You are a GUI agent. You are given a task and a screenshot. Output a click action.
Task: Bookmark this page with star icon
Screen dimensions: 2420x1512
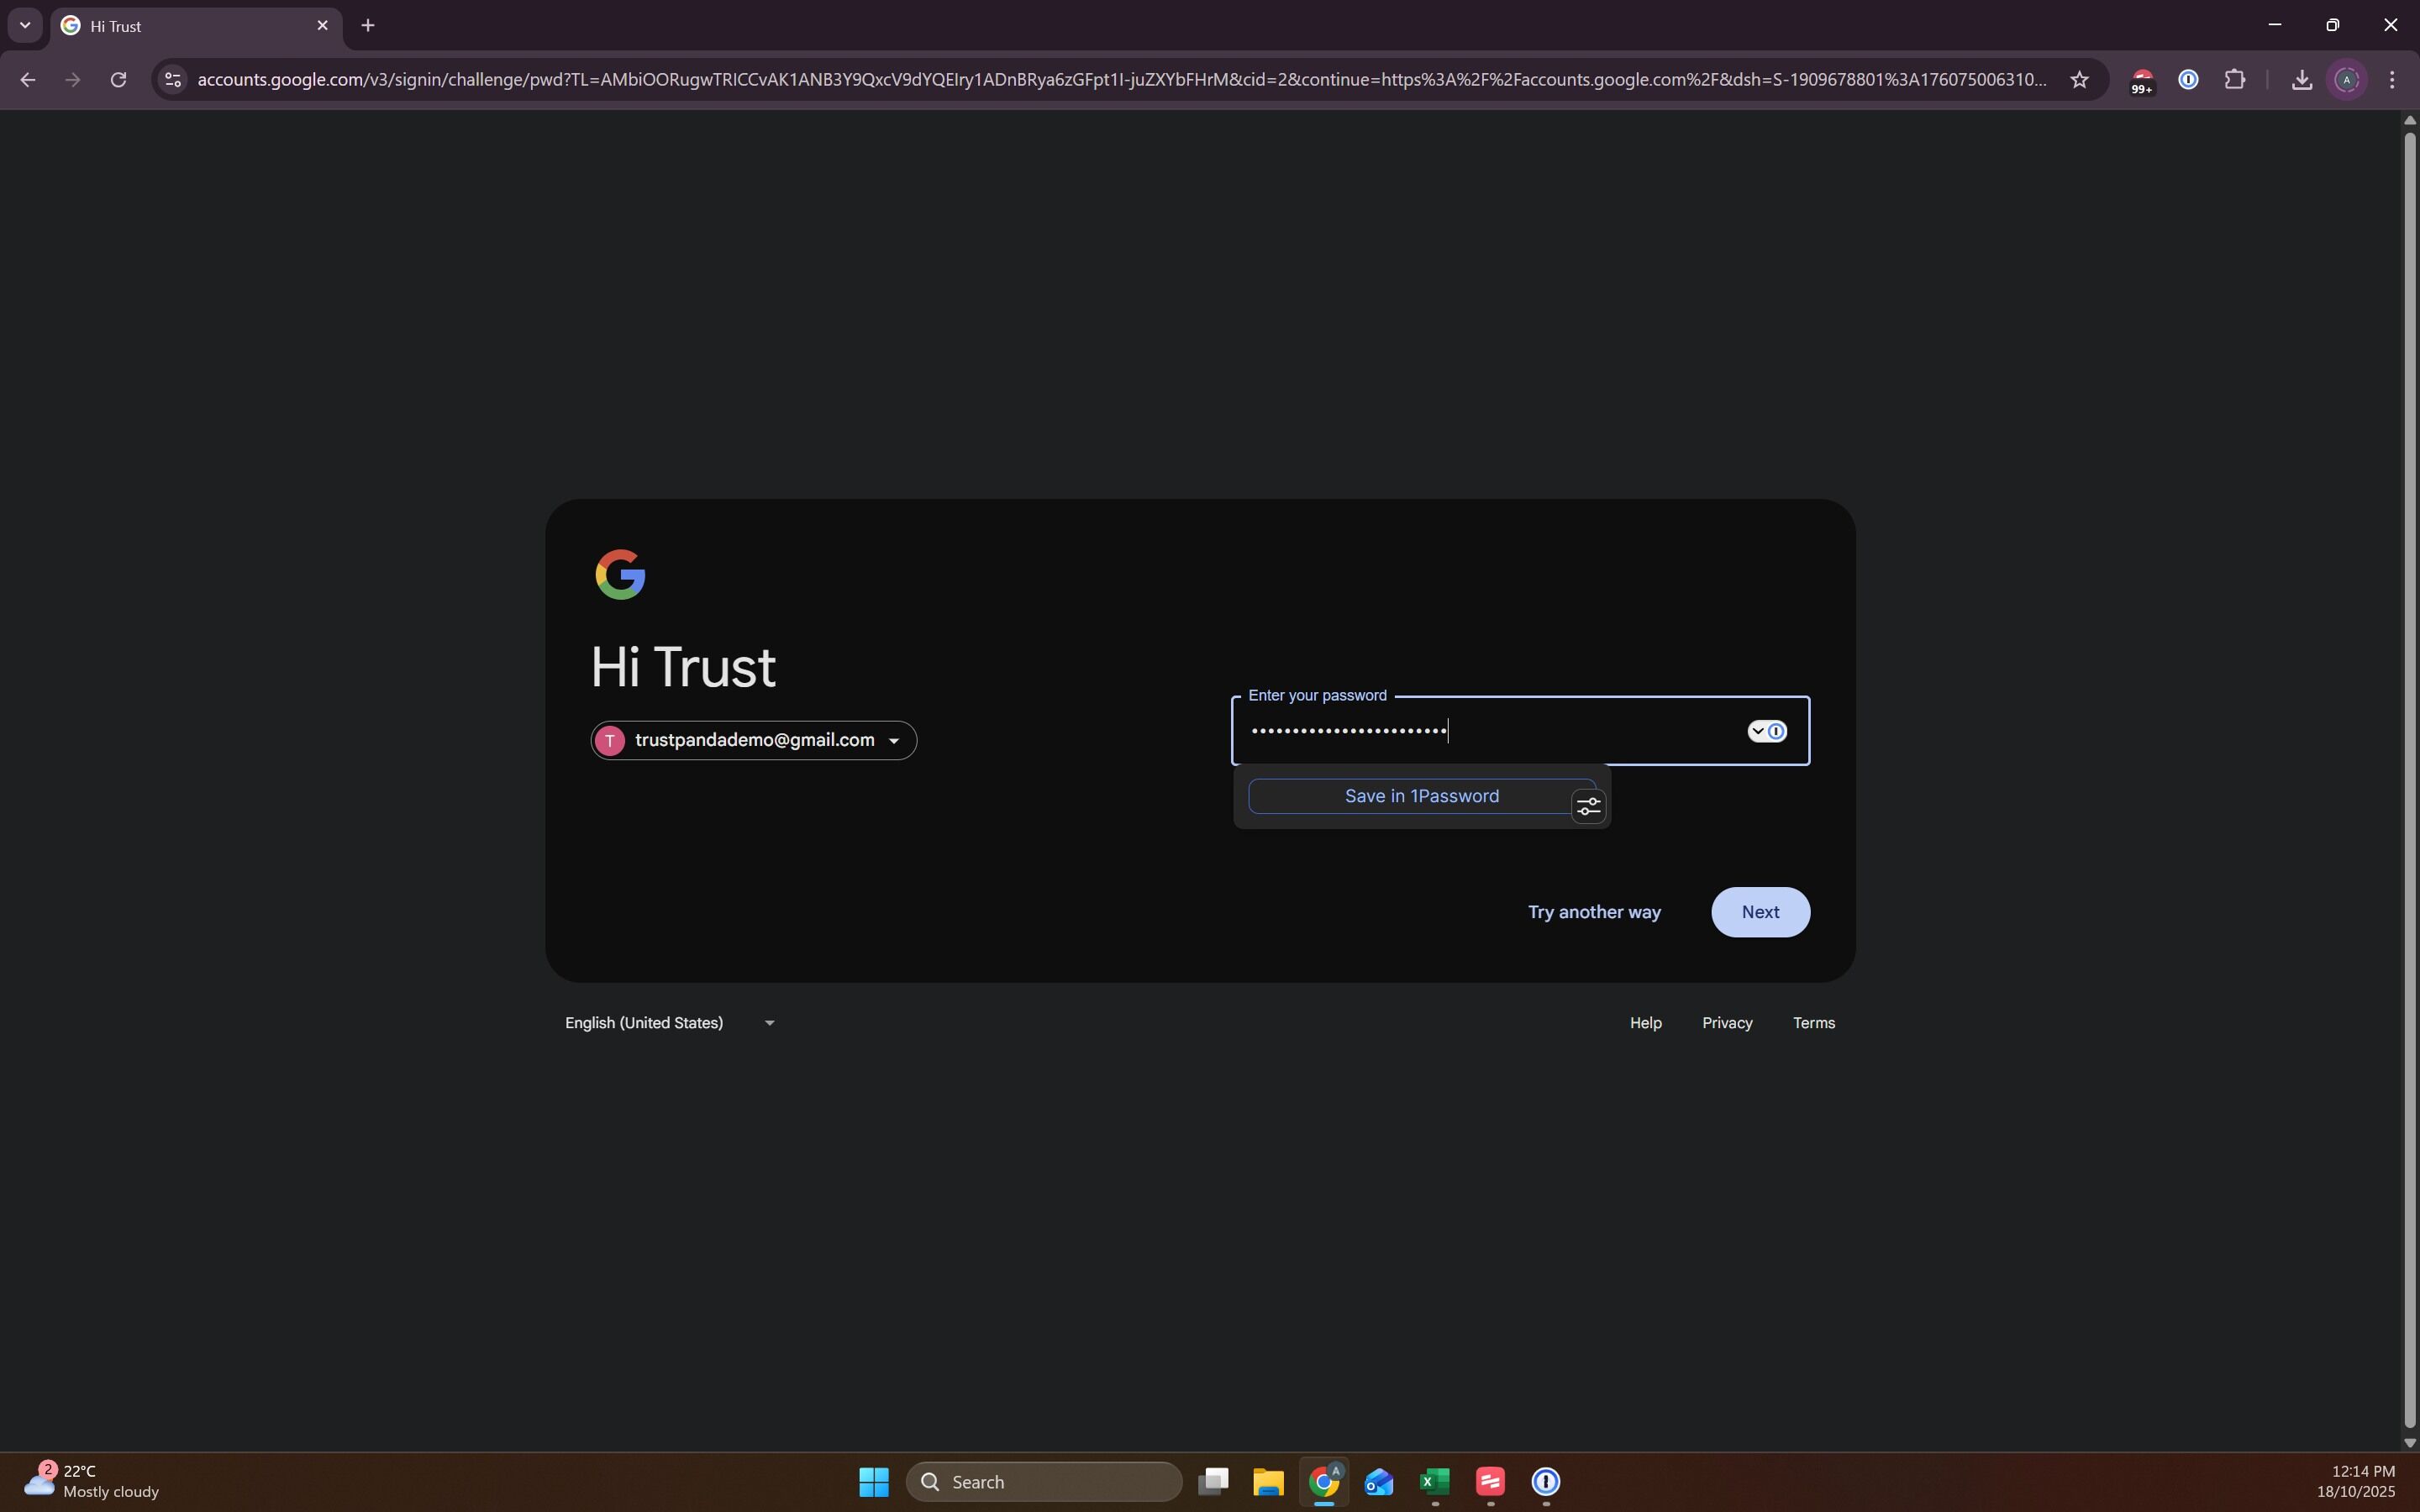pos(2080,80)
